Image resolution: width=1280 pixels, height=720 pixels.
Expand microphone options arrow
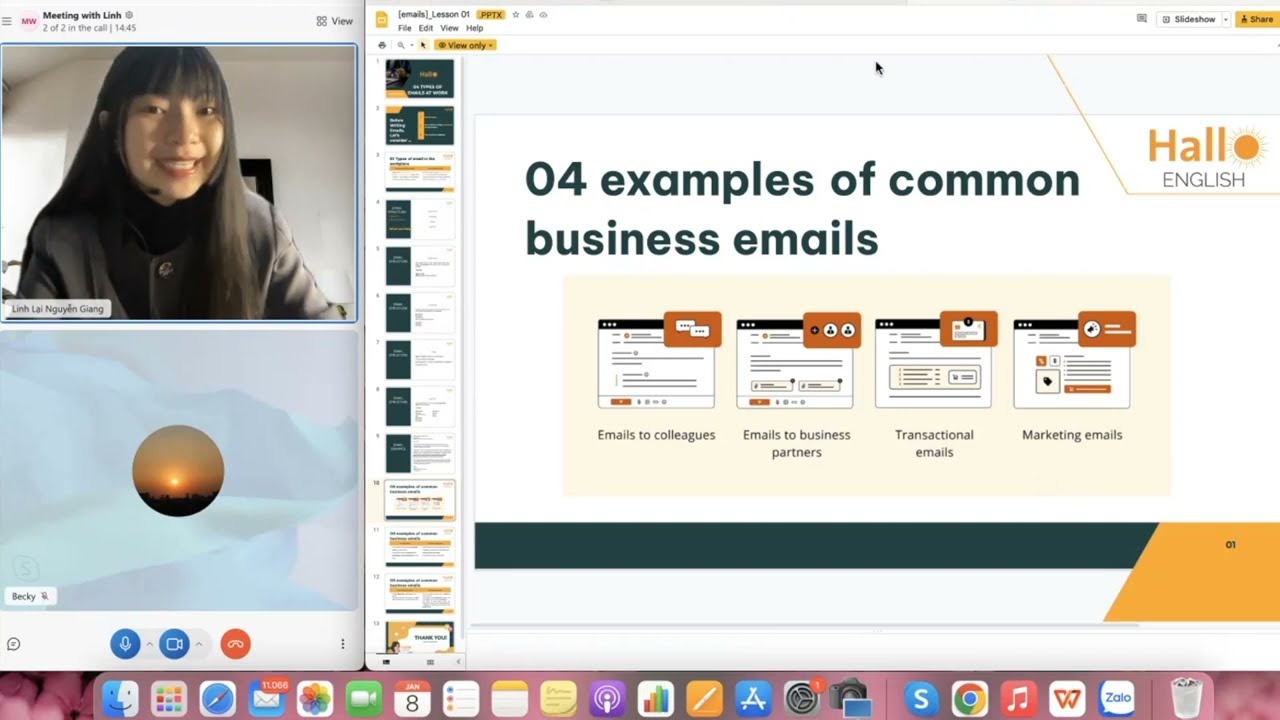pos(149,644)
